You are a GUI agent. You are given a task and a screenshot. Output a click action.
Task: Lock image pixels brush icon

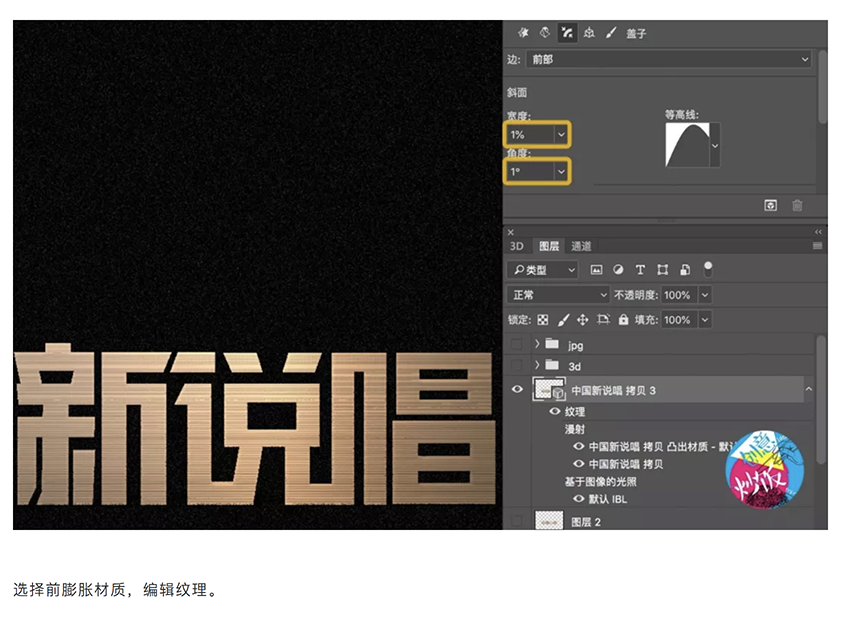[x=563, y=320]
